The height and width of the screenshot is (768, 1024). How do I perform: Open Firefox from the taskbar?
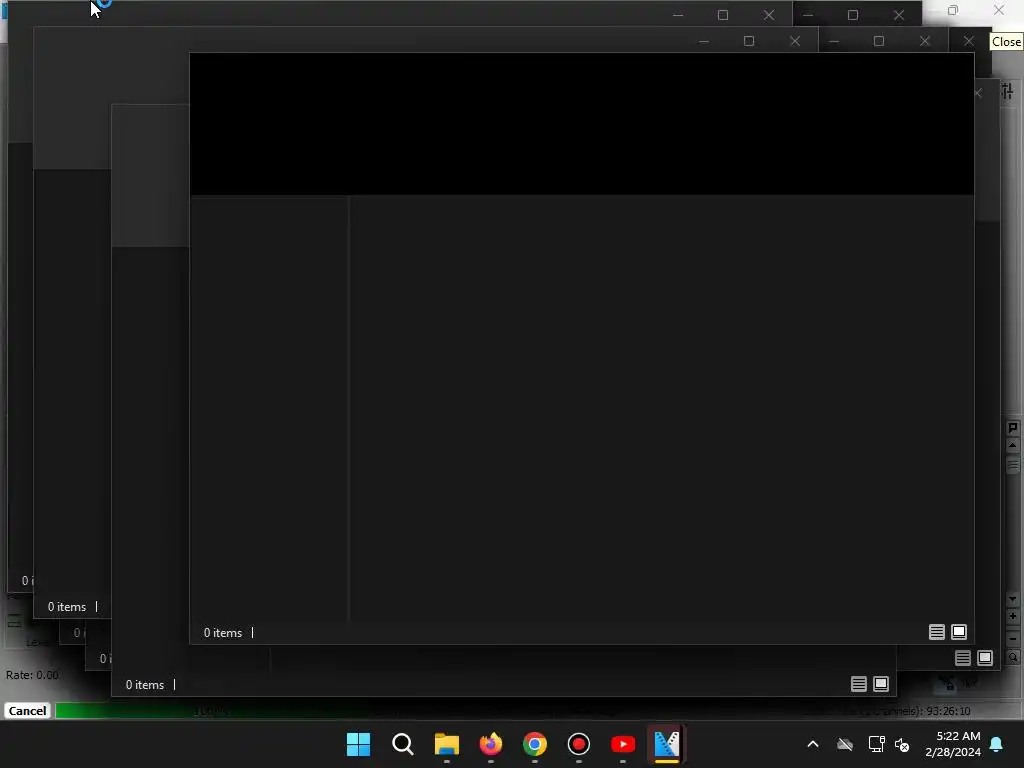pos(490,744)
